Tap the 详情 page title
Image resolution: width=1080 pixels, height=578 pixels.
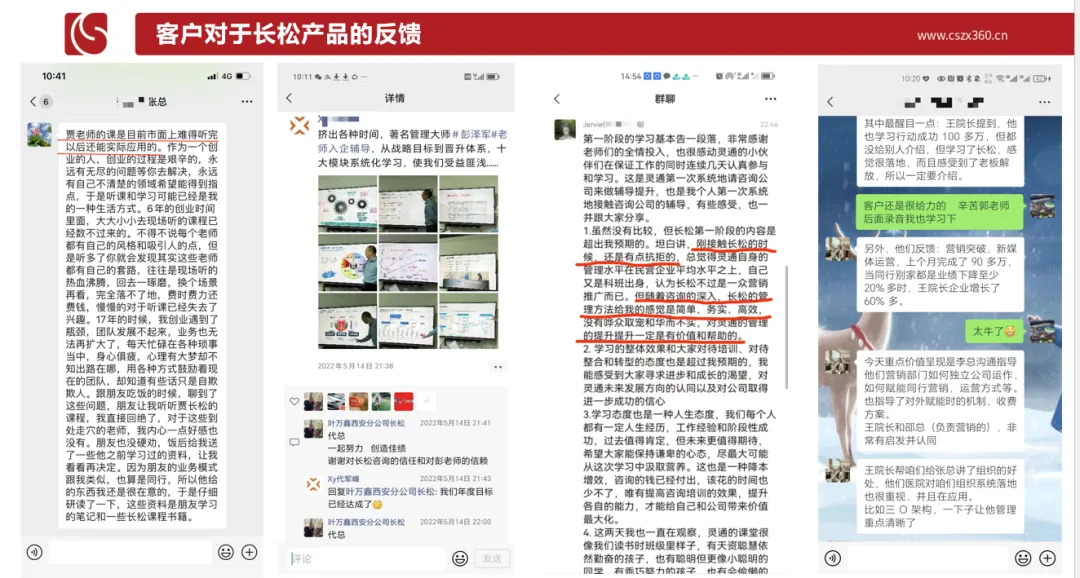click(x=395, y=98)
